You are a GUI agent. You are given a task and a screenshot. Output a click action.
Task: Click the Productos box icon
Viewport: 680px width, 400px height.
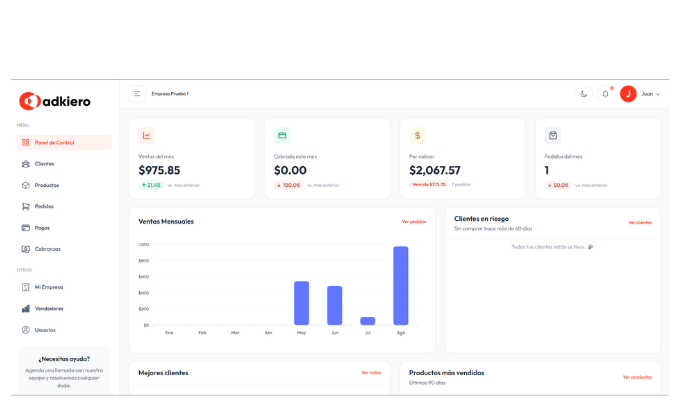click(26, 185)
